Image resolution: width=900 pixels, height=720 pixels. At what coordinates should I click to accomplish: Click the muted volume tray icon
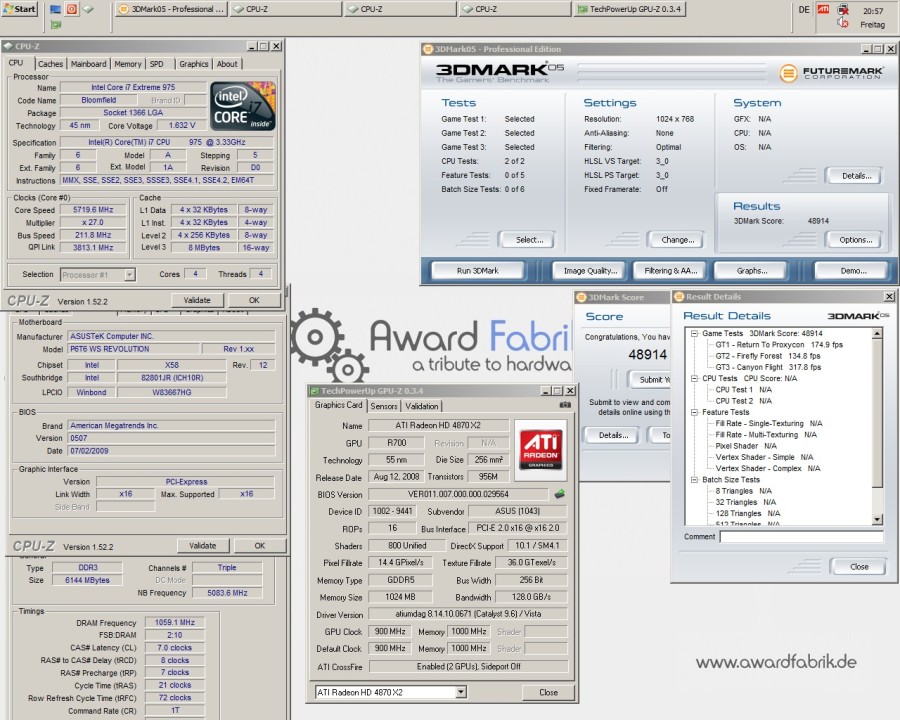pyautogui.click(x=843, y=23)
